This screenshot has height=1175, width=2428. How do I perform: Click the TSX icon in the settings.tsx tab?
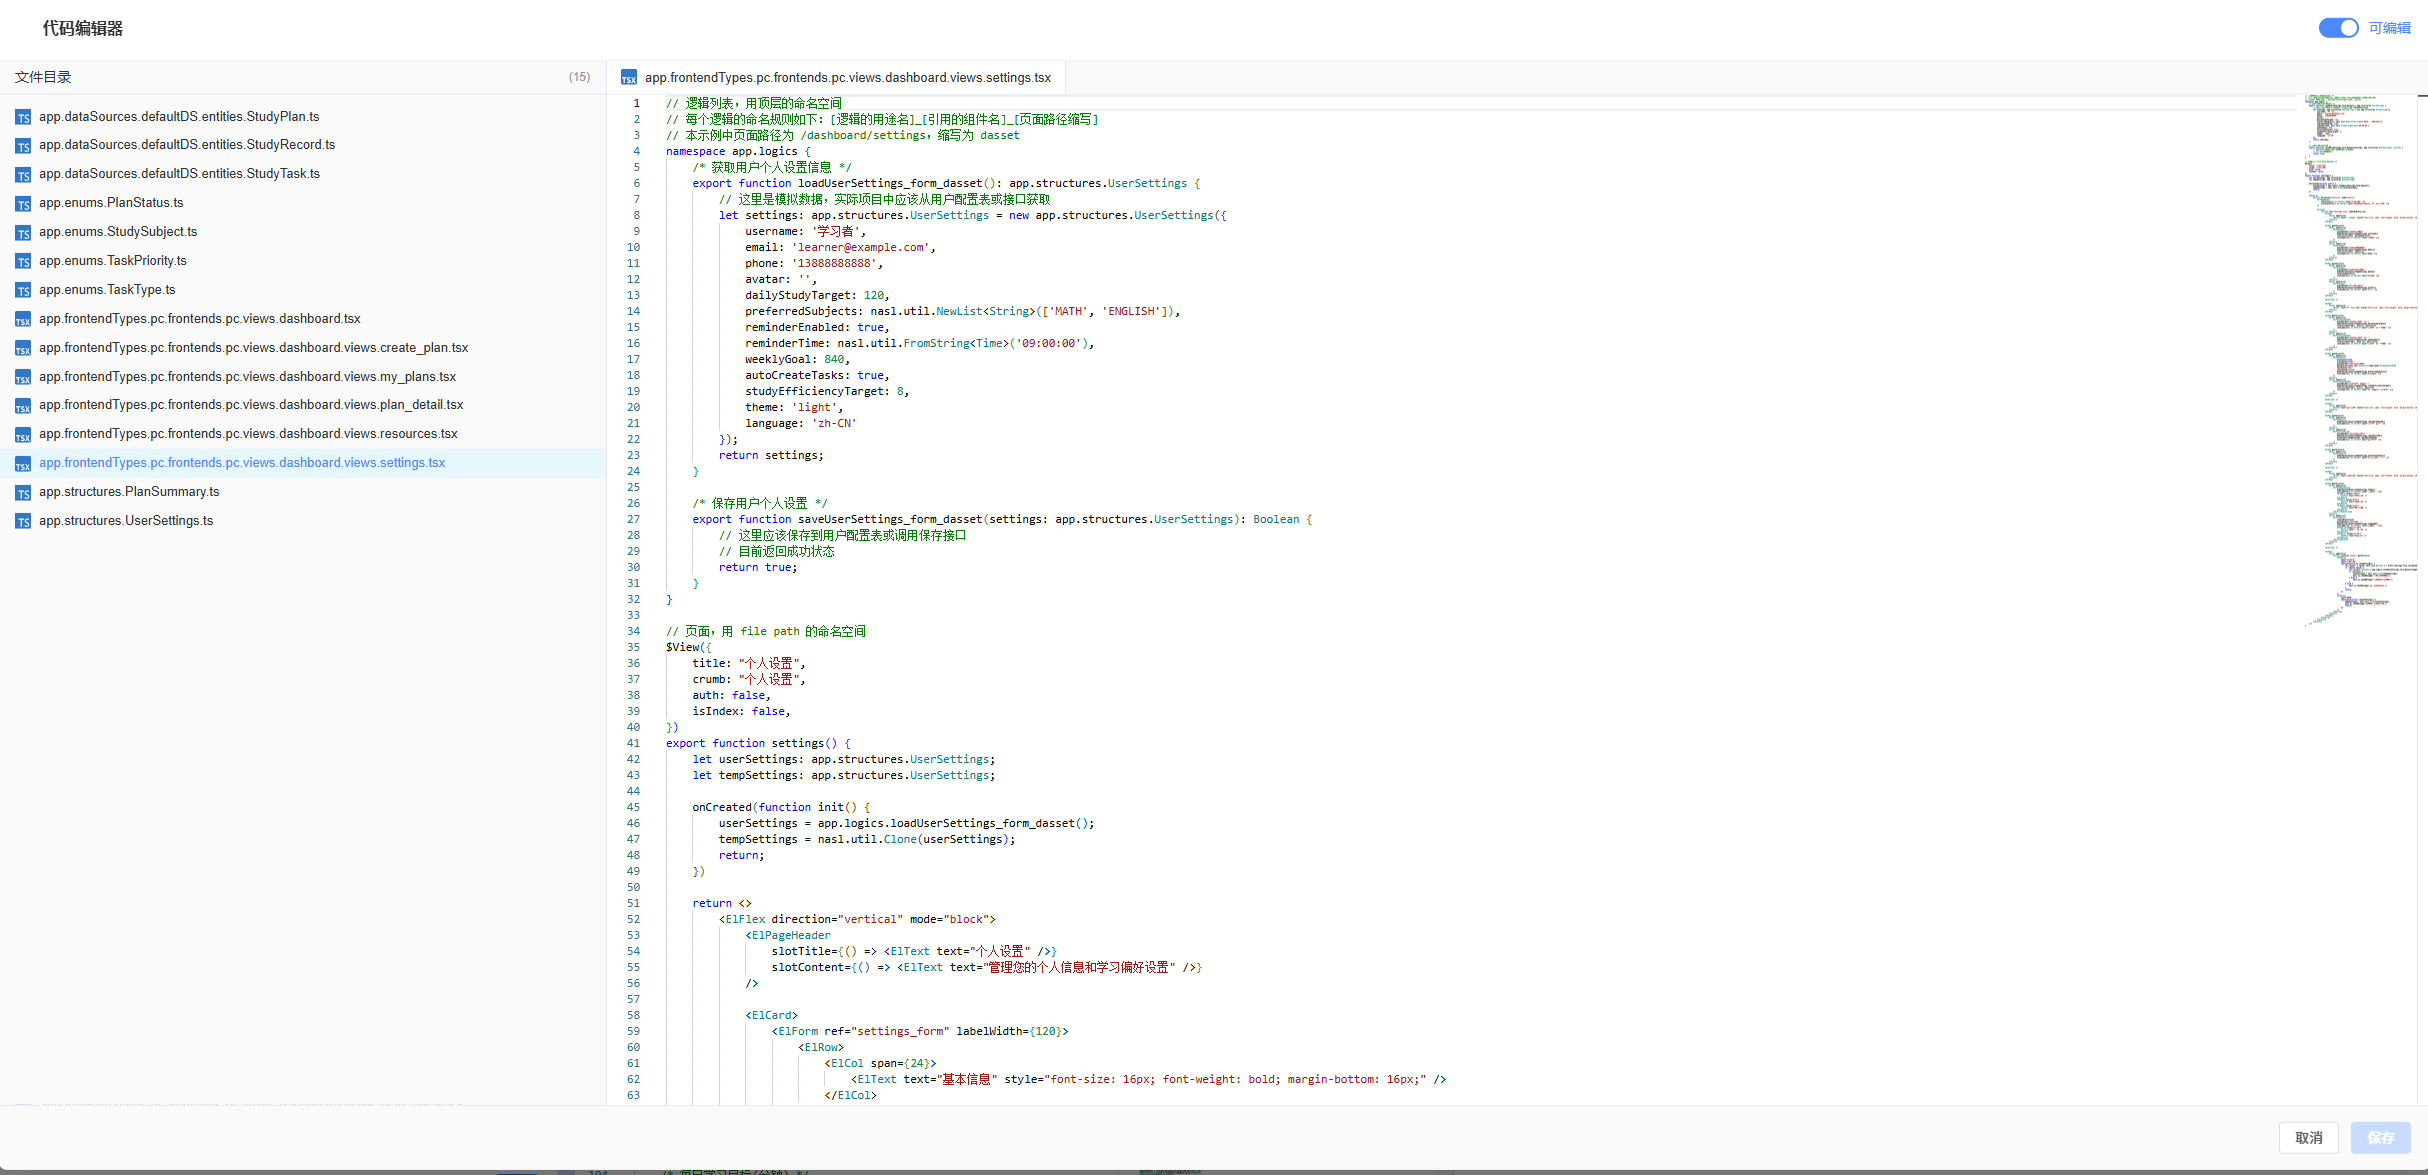tap(629, 78)
